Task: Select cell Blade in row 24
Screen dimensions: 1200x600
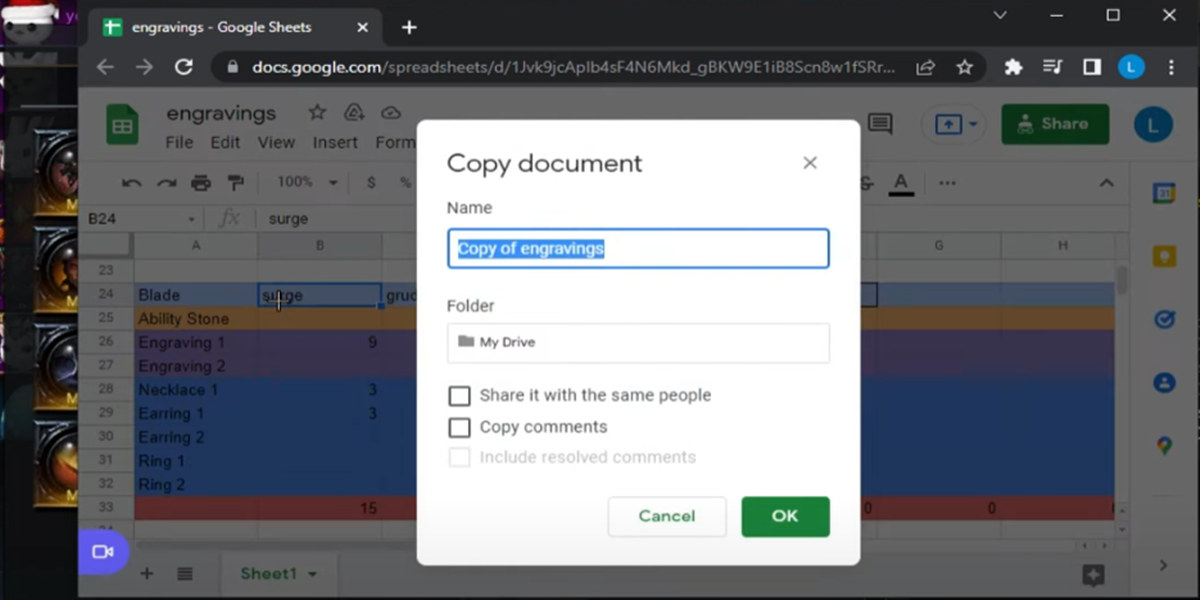Action: 196,295
